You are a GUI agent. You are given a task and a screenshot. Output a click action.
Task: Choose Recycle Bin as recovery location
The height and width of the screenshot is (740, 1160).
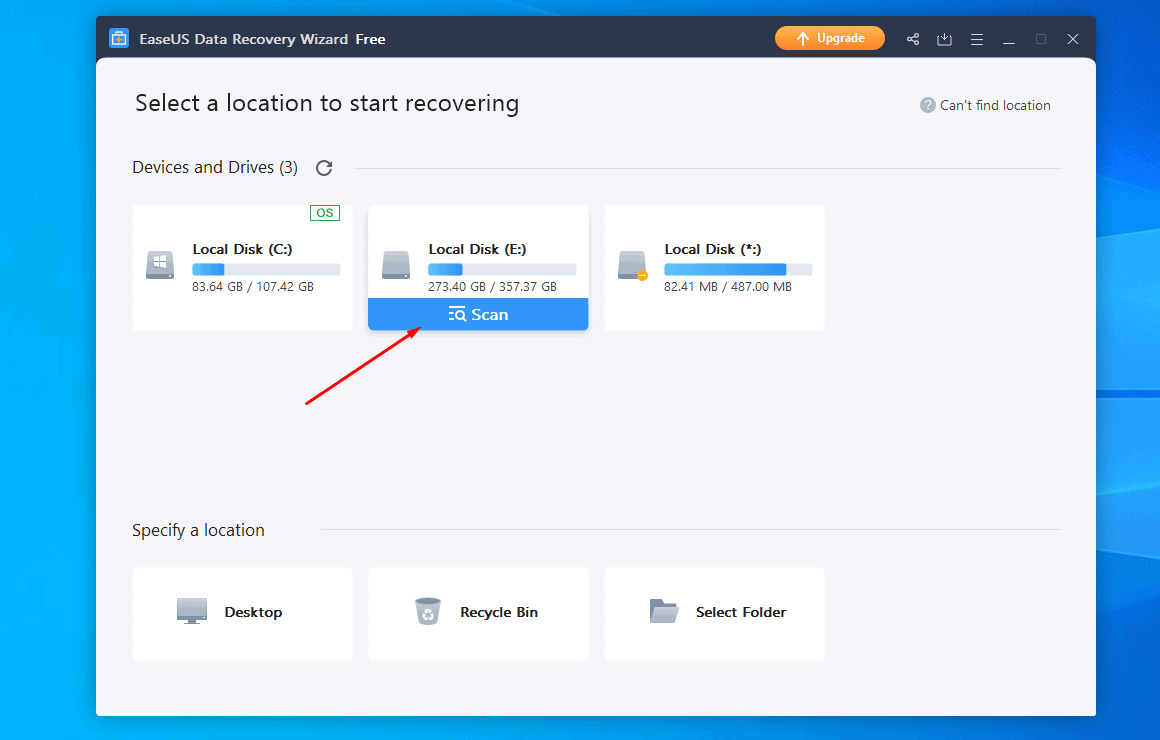478,613
